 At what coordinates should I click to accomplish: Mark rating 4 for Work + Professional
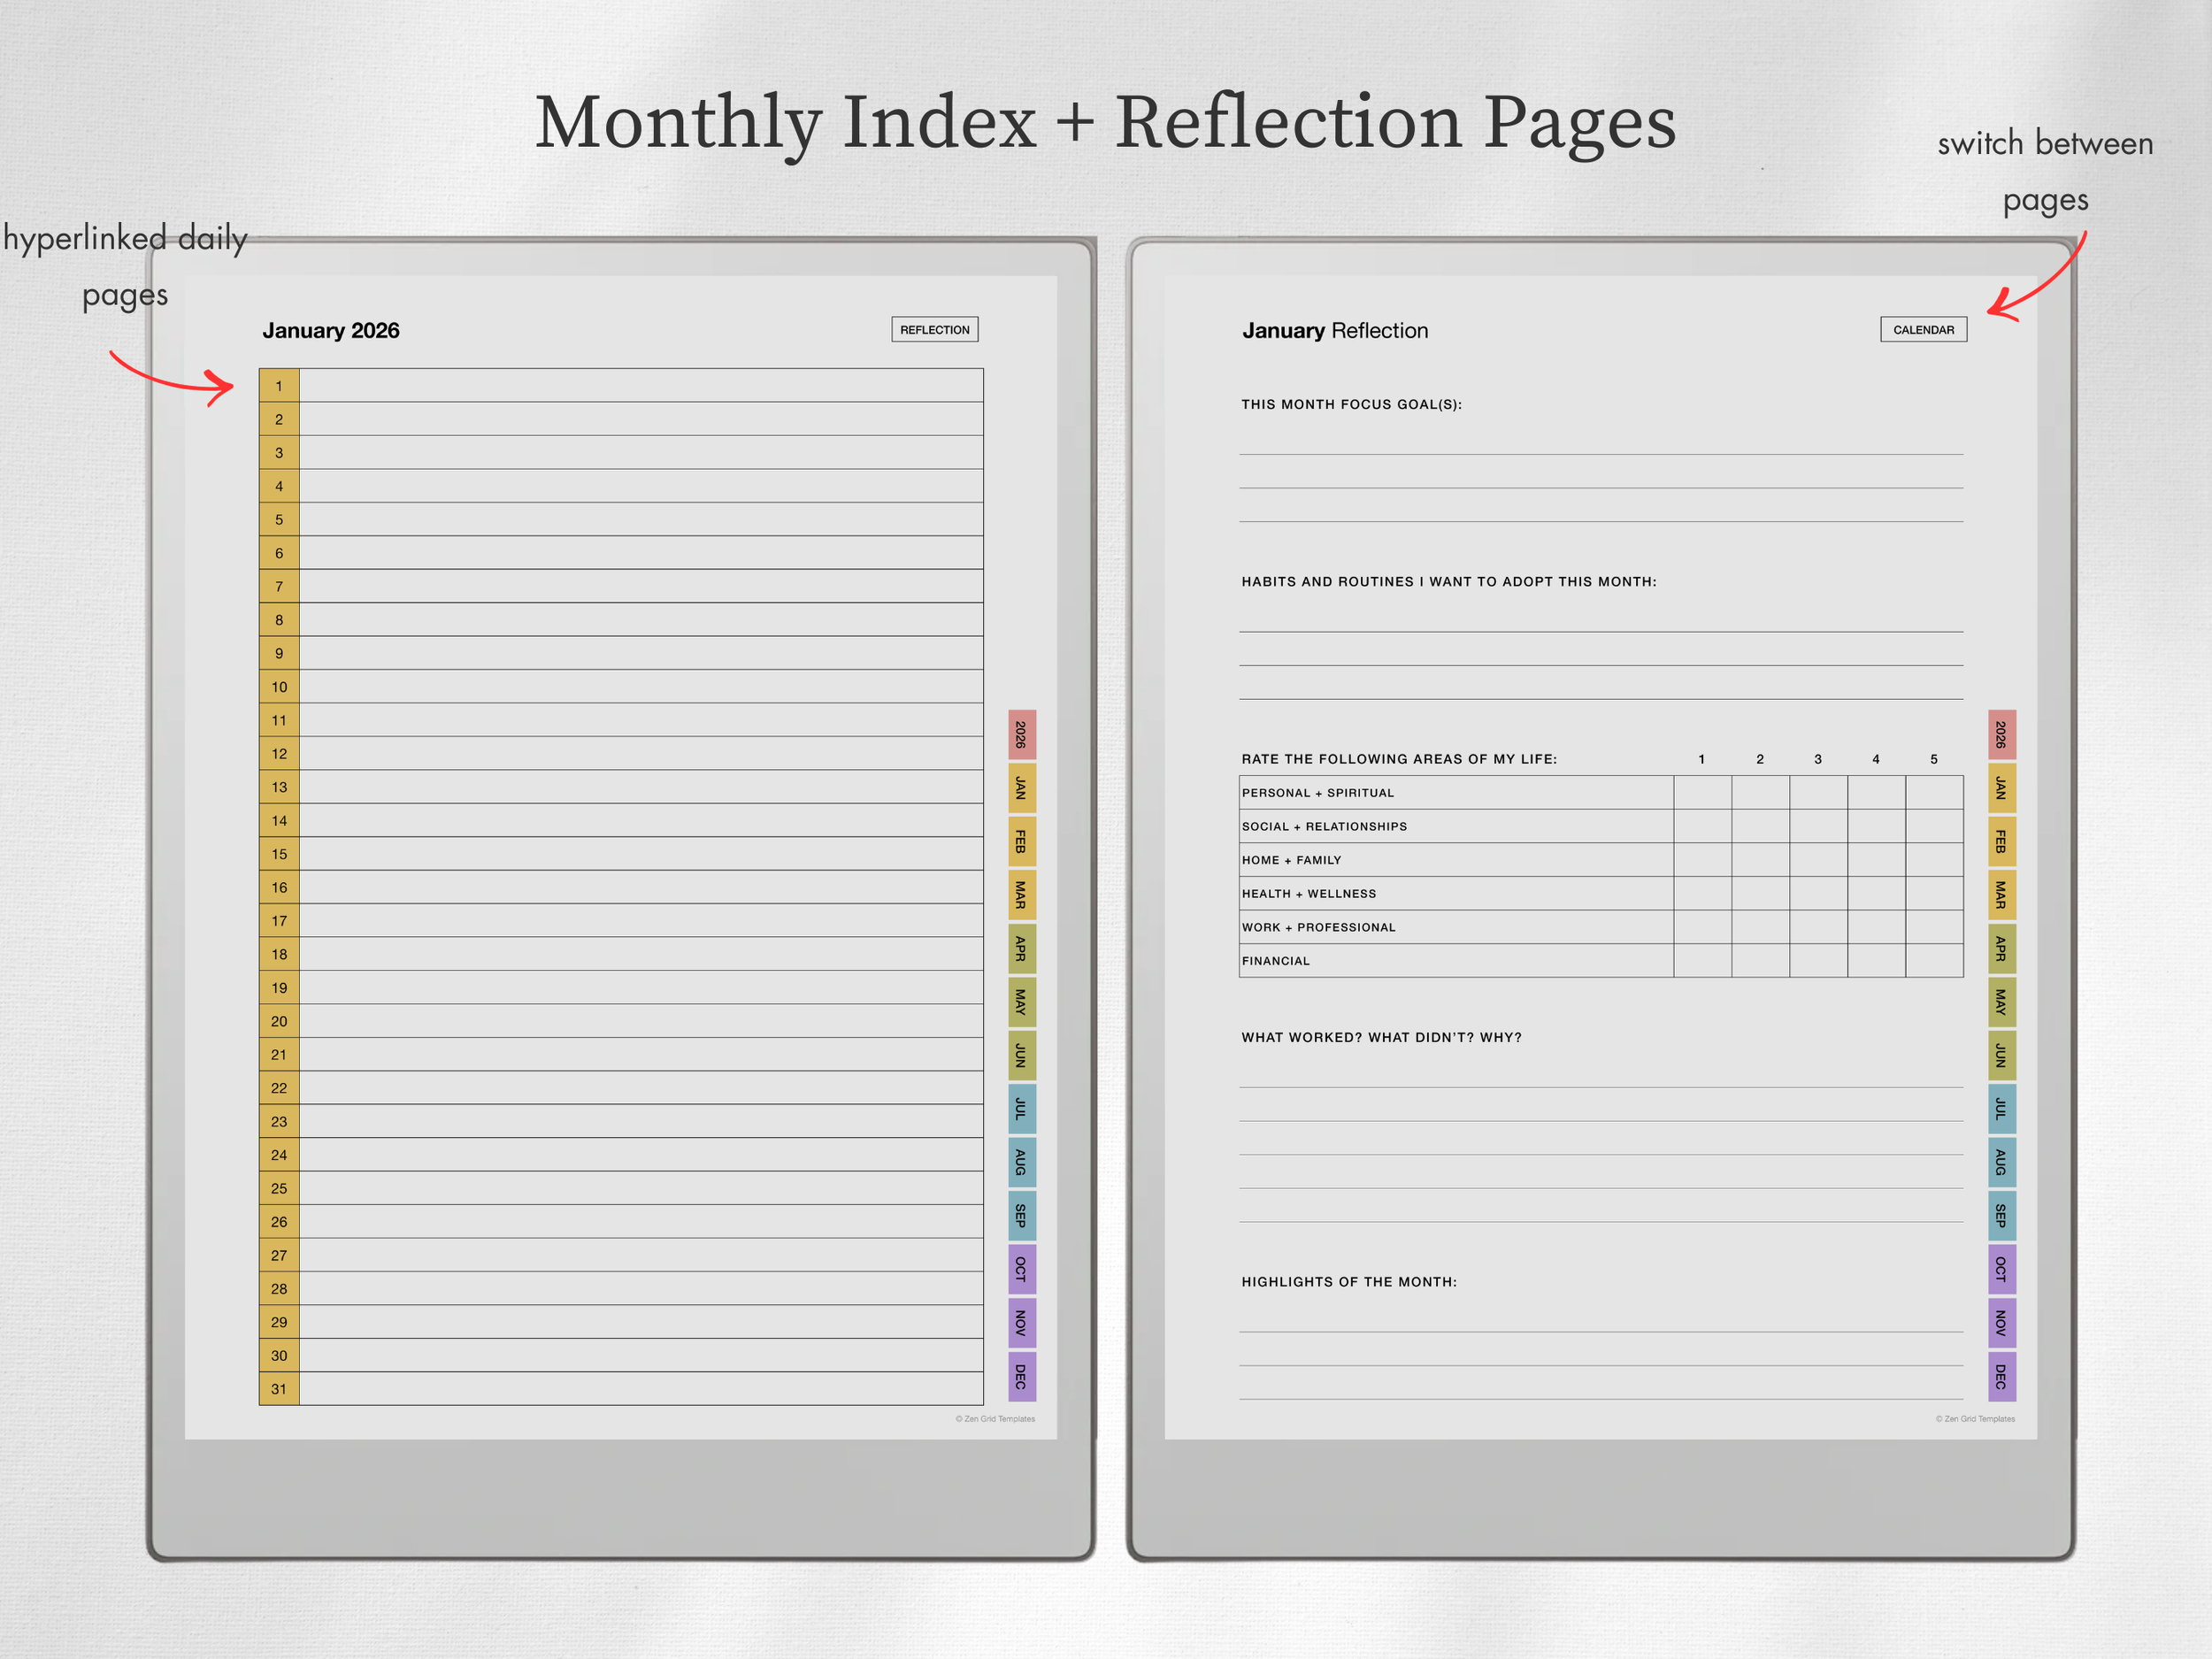point(1877,927)
